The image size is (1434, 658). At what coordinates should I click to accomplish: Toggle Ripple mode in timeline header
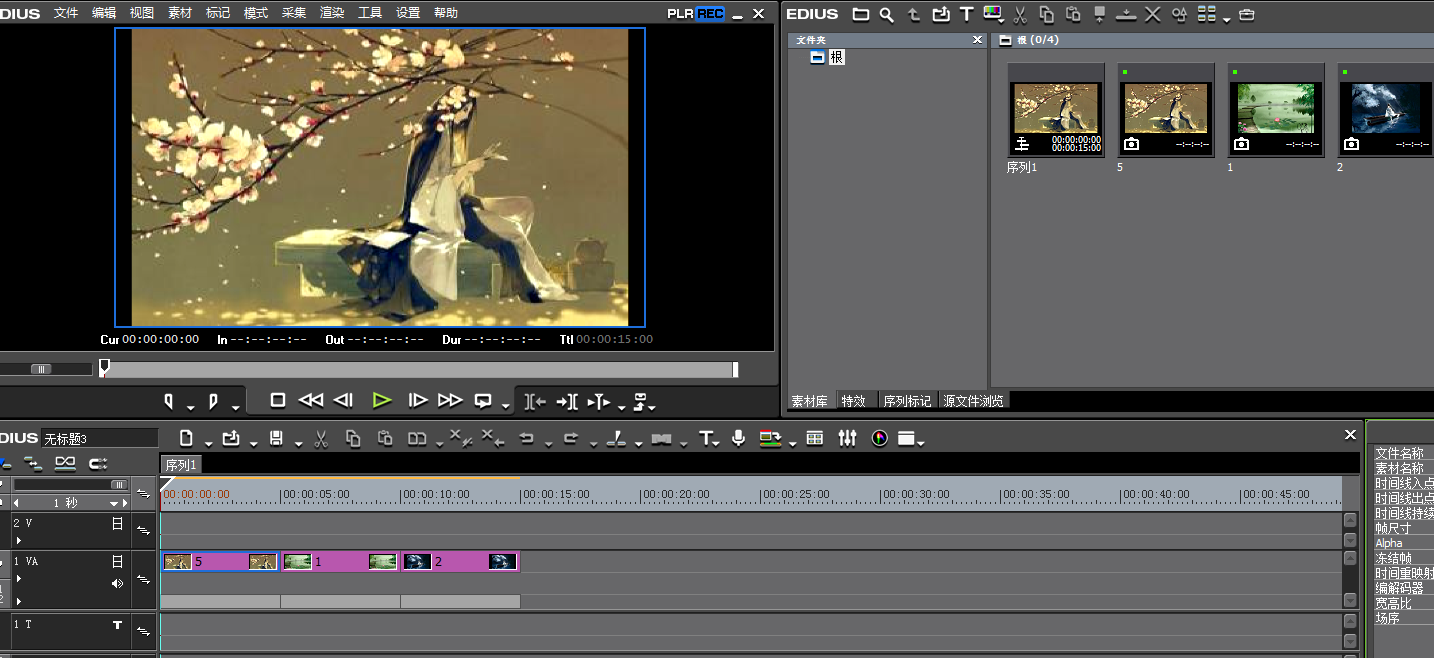pos(33,463)
